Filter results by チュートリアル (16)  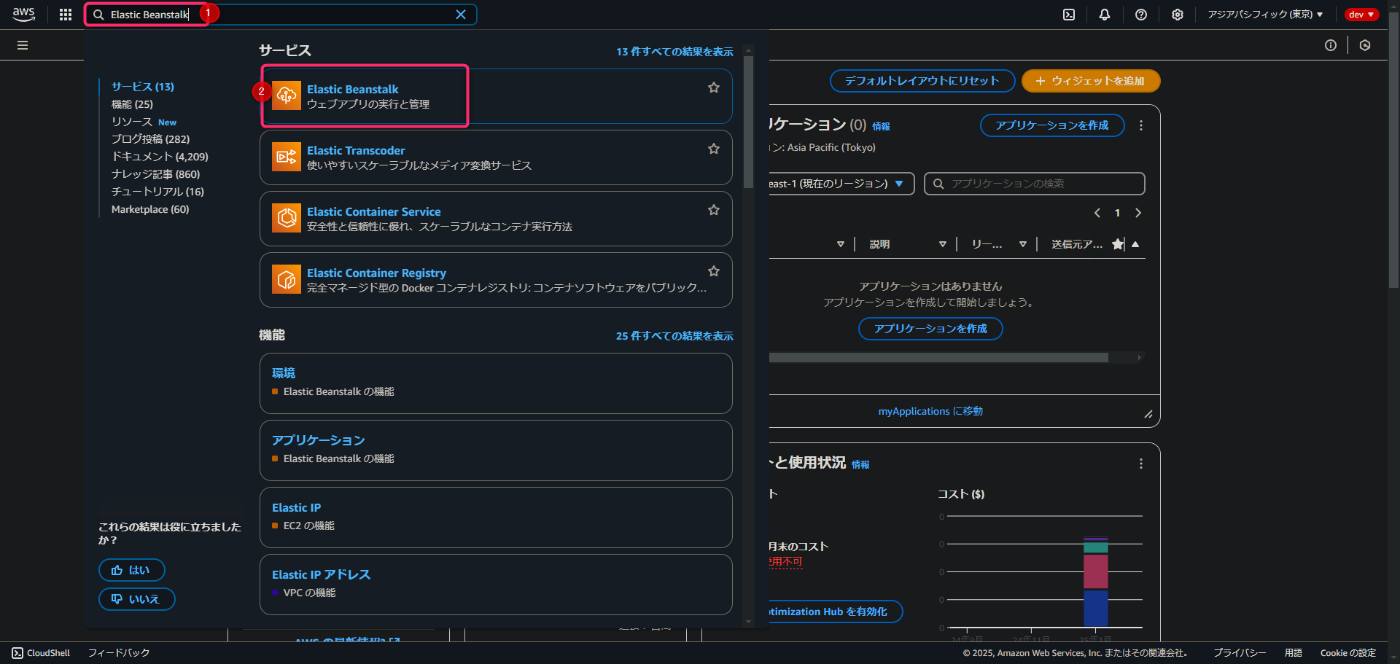(x=157, y=191)
